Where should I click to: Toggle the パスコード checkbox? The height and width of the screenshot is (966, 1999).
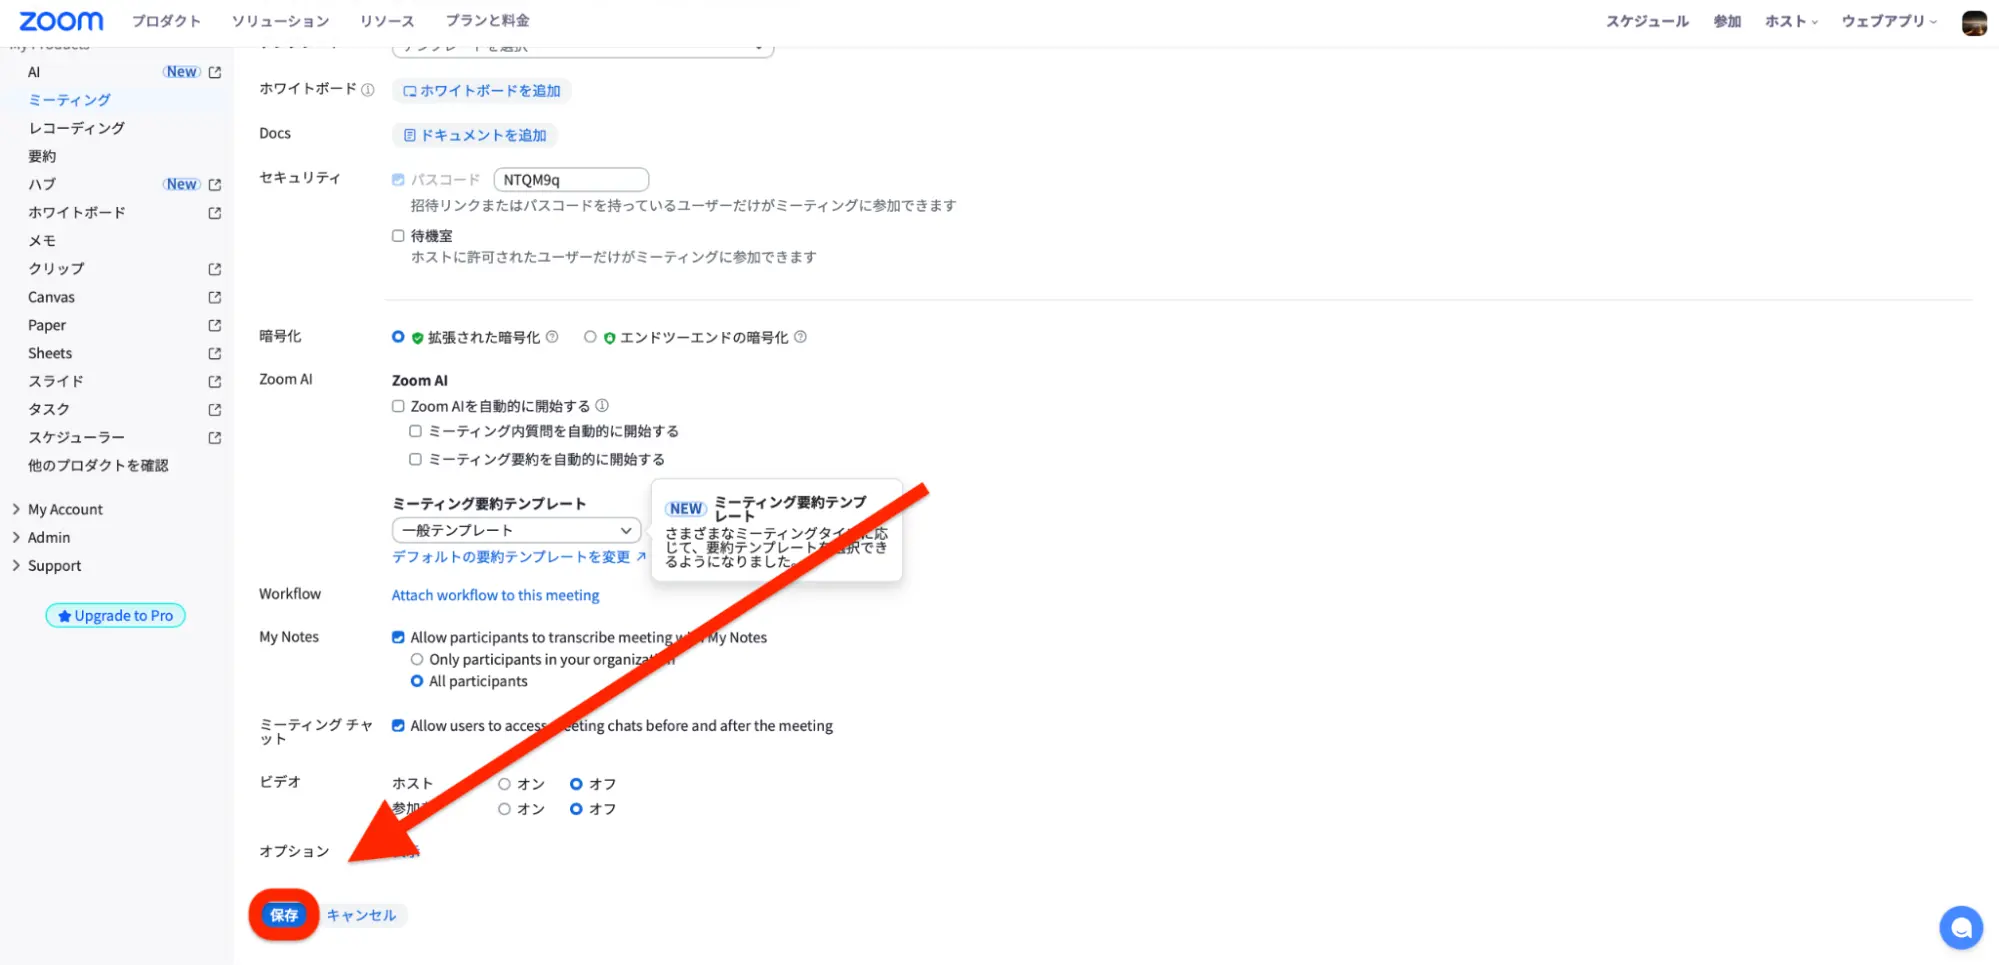click(x=398, y=180)
